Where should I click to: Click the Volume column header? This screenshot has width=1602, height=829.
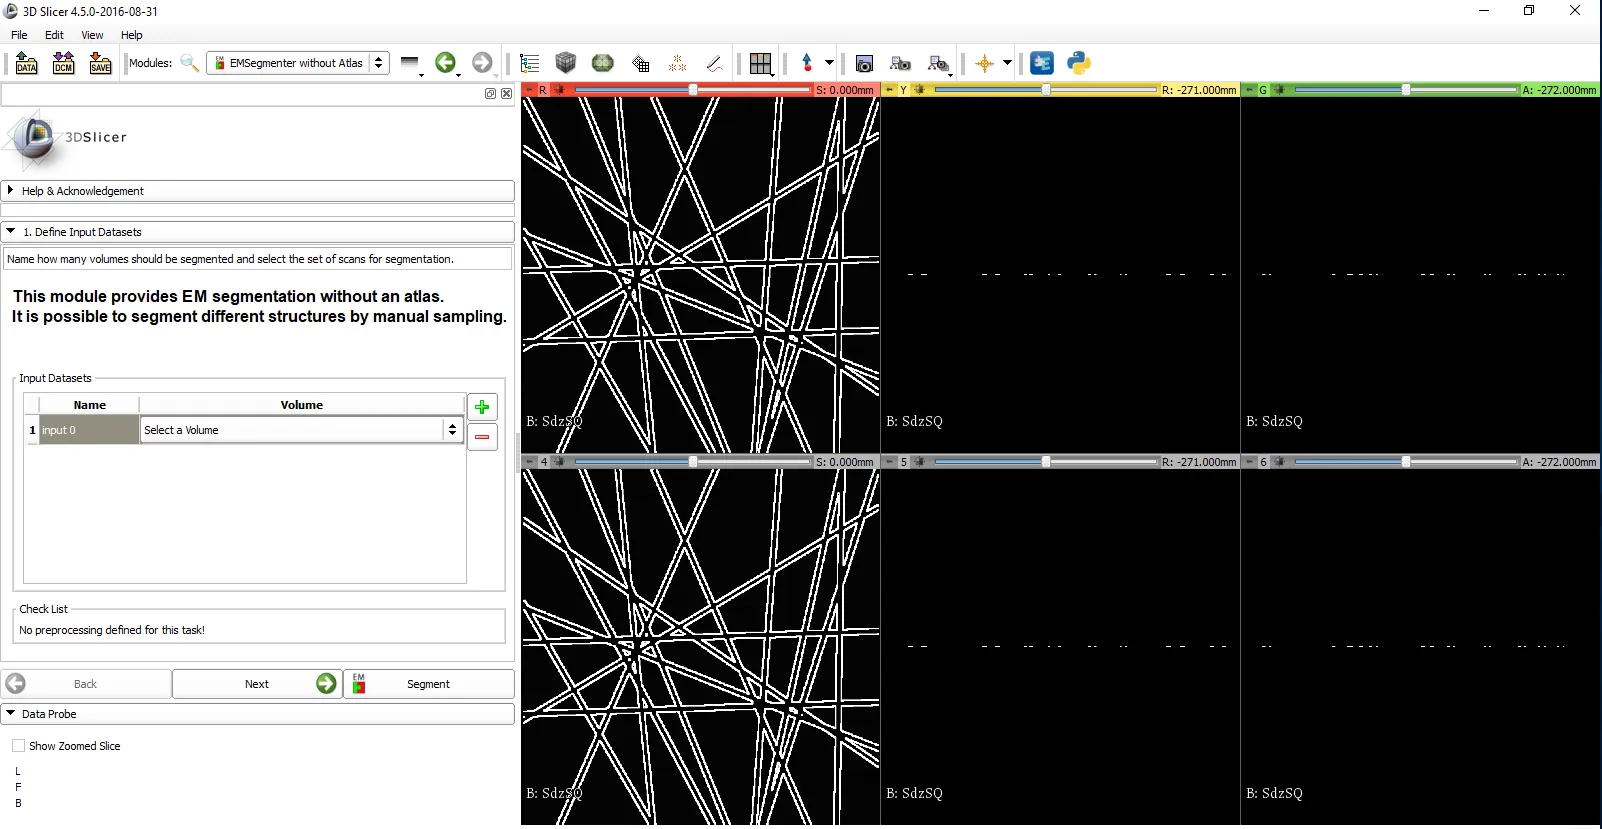(x=302, y=405)
